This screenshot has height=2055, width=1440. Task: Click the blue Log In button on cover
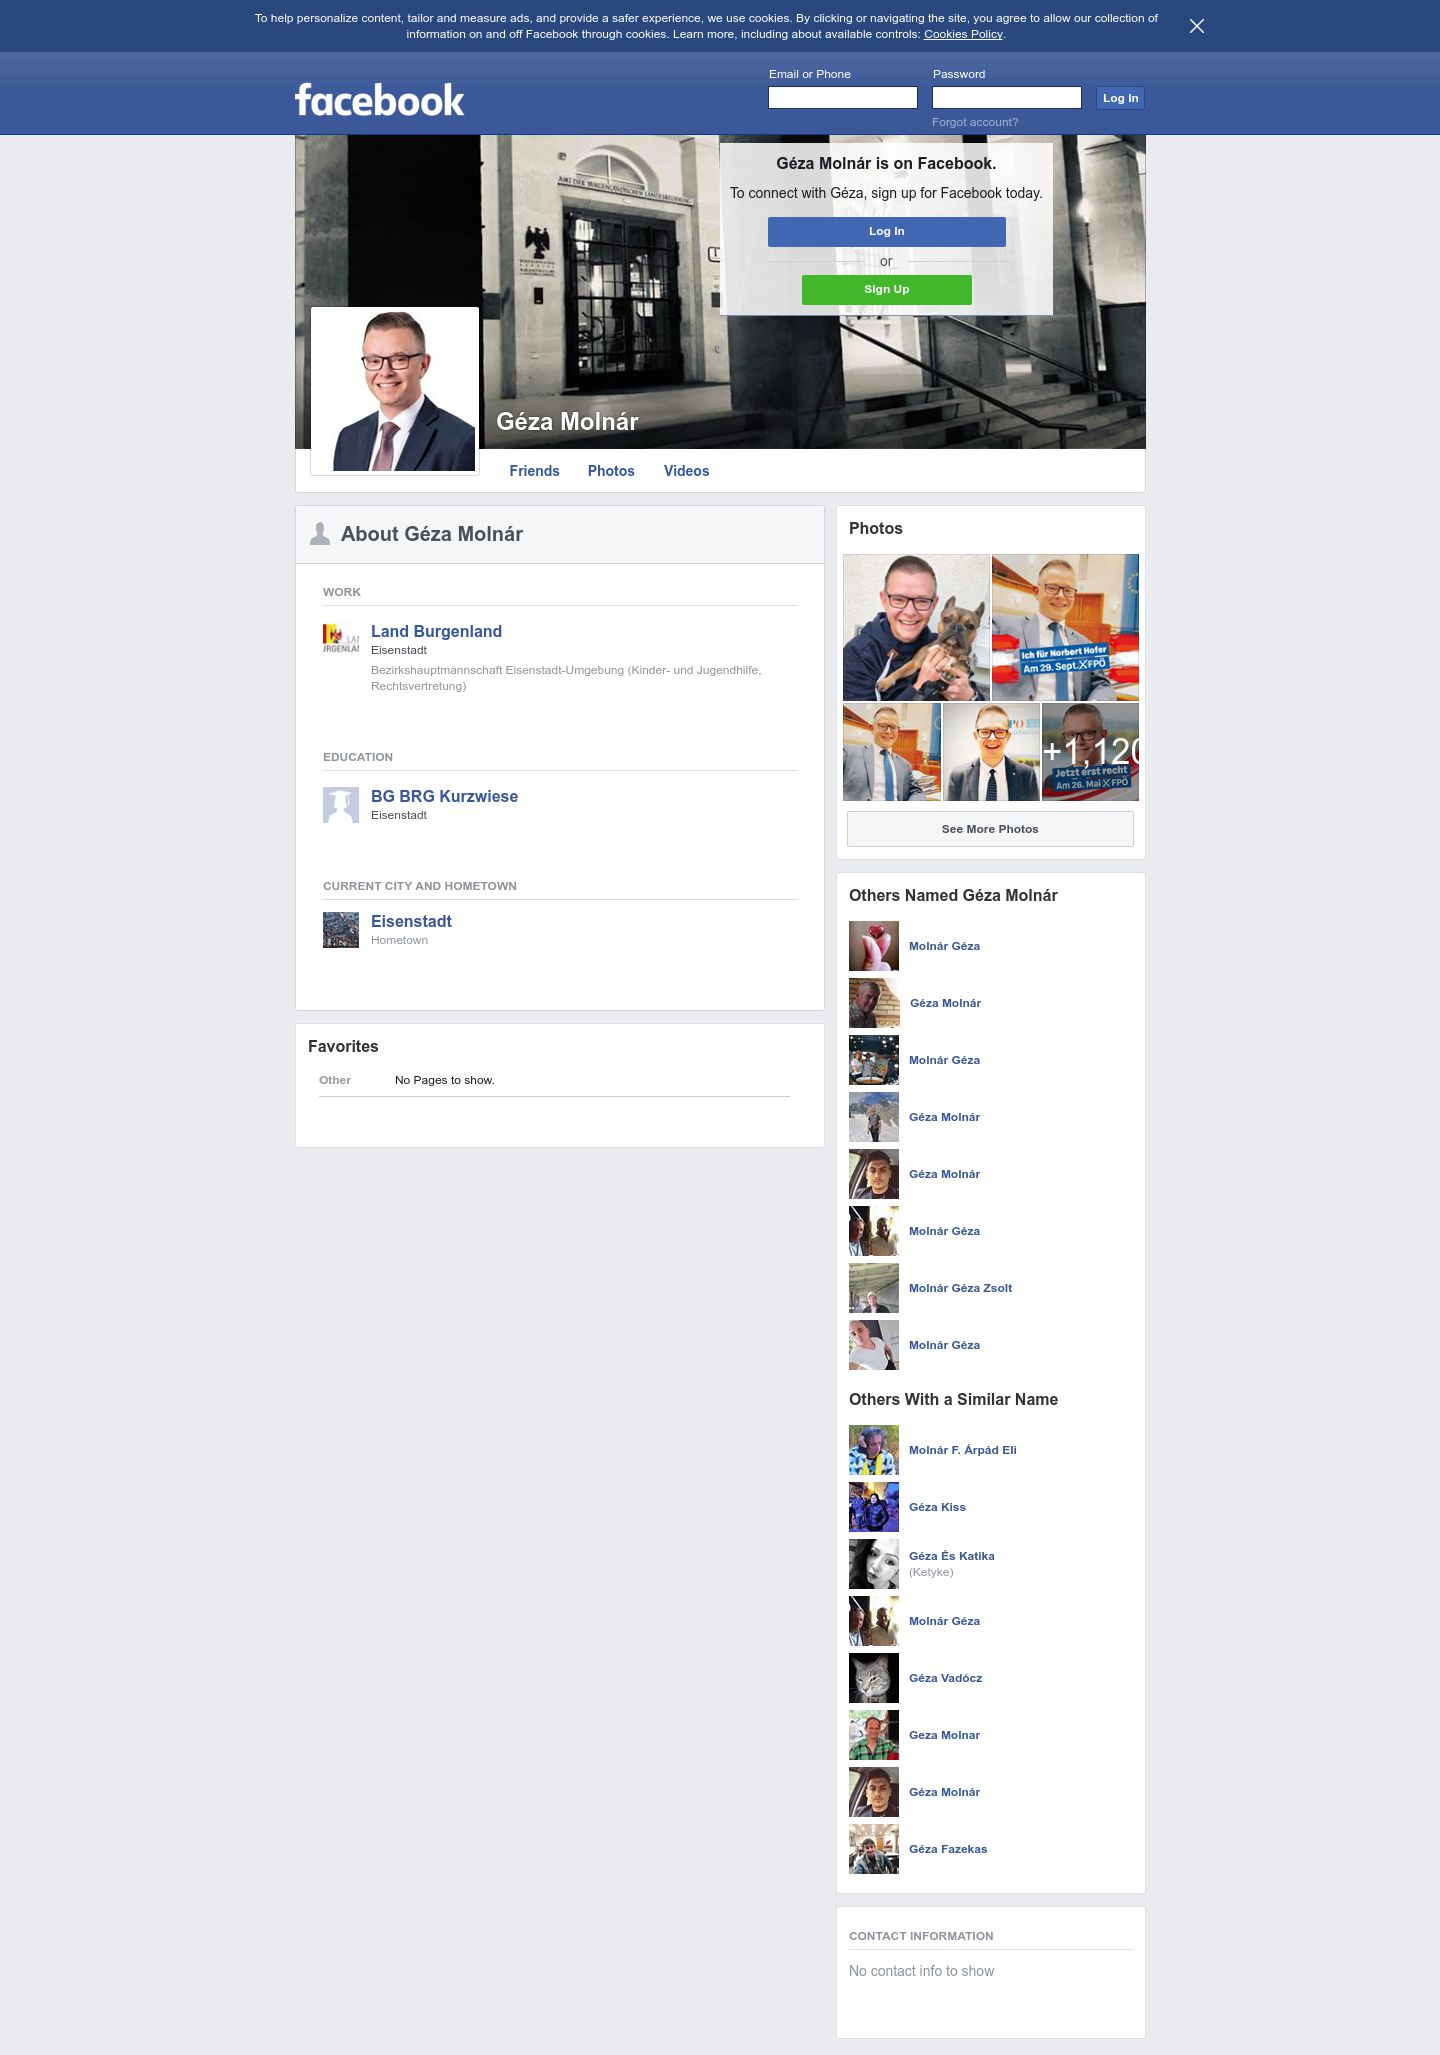coord(887,231)
